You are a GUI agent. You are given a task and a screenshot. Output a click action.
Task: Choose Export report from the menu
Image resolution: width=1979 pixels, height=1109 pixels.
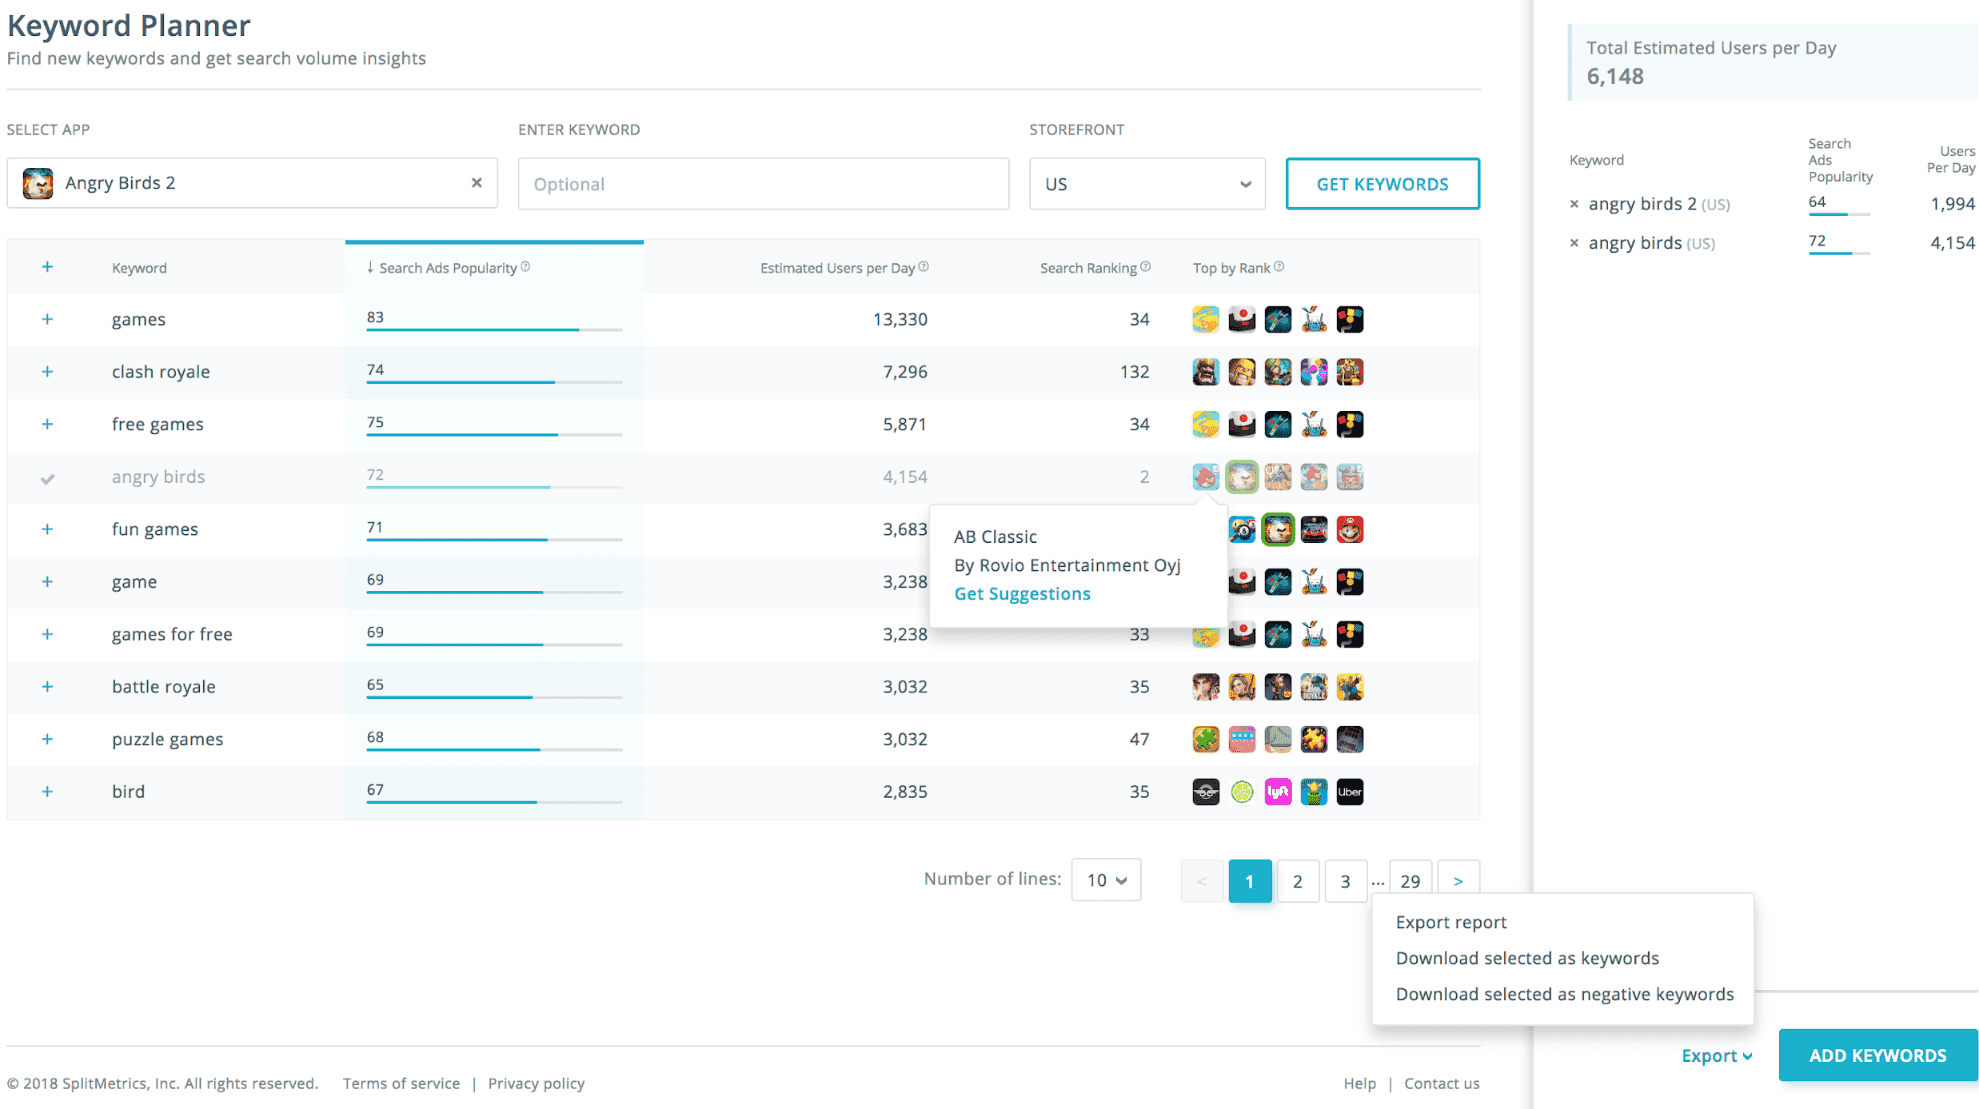(1451, 922)
